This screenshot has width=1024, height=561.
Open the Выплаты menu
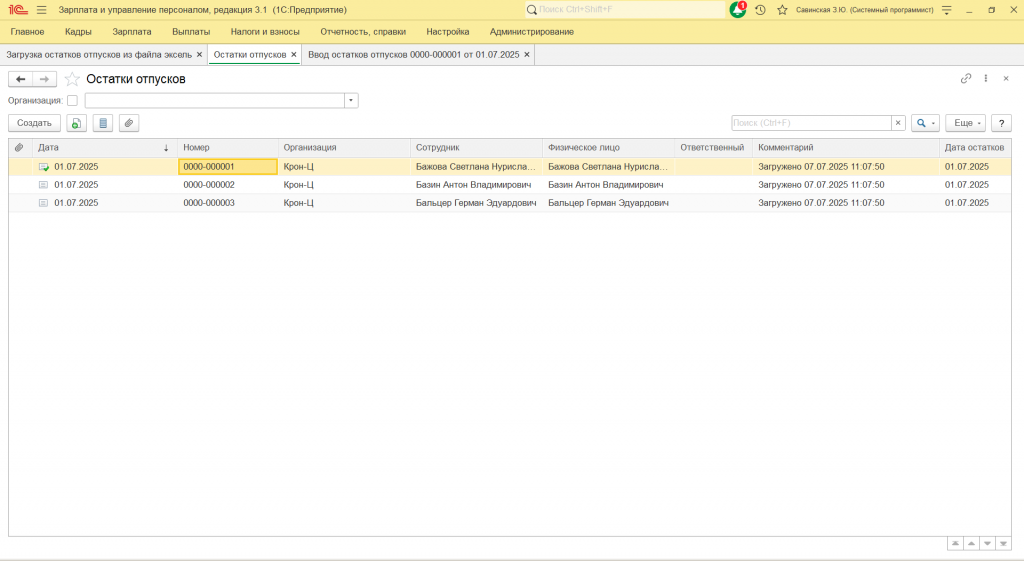click(191, 31)
